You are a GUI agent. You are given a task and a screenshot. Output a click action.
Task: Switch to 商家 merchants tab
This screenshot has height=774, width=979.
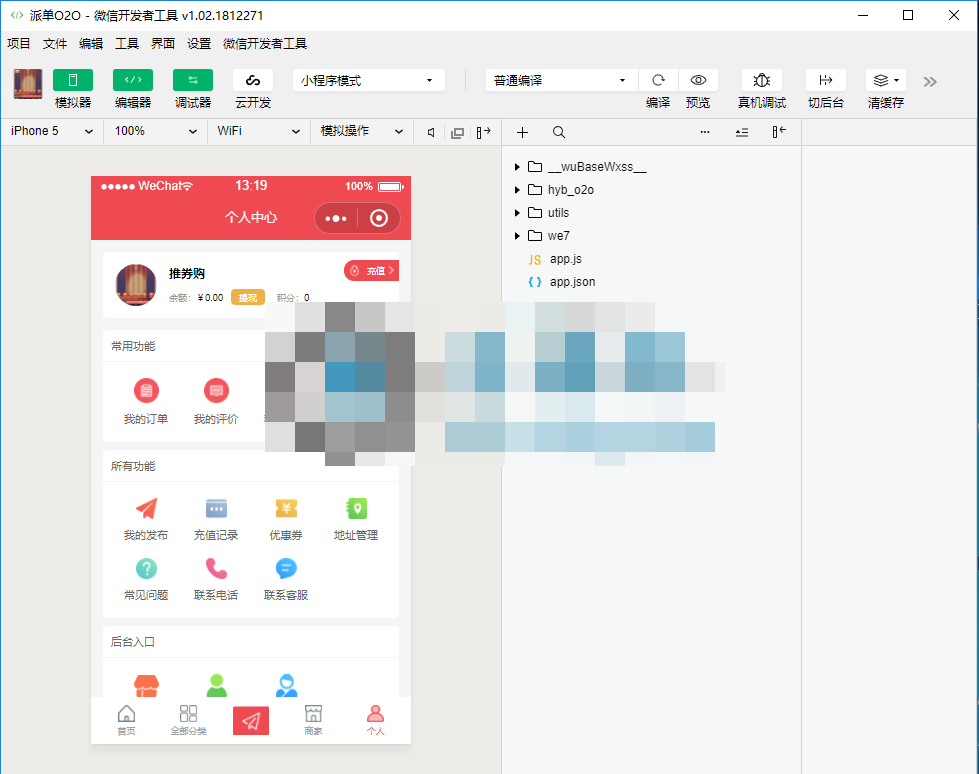point(313,720)
